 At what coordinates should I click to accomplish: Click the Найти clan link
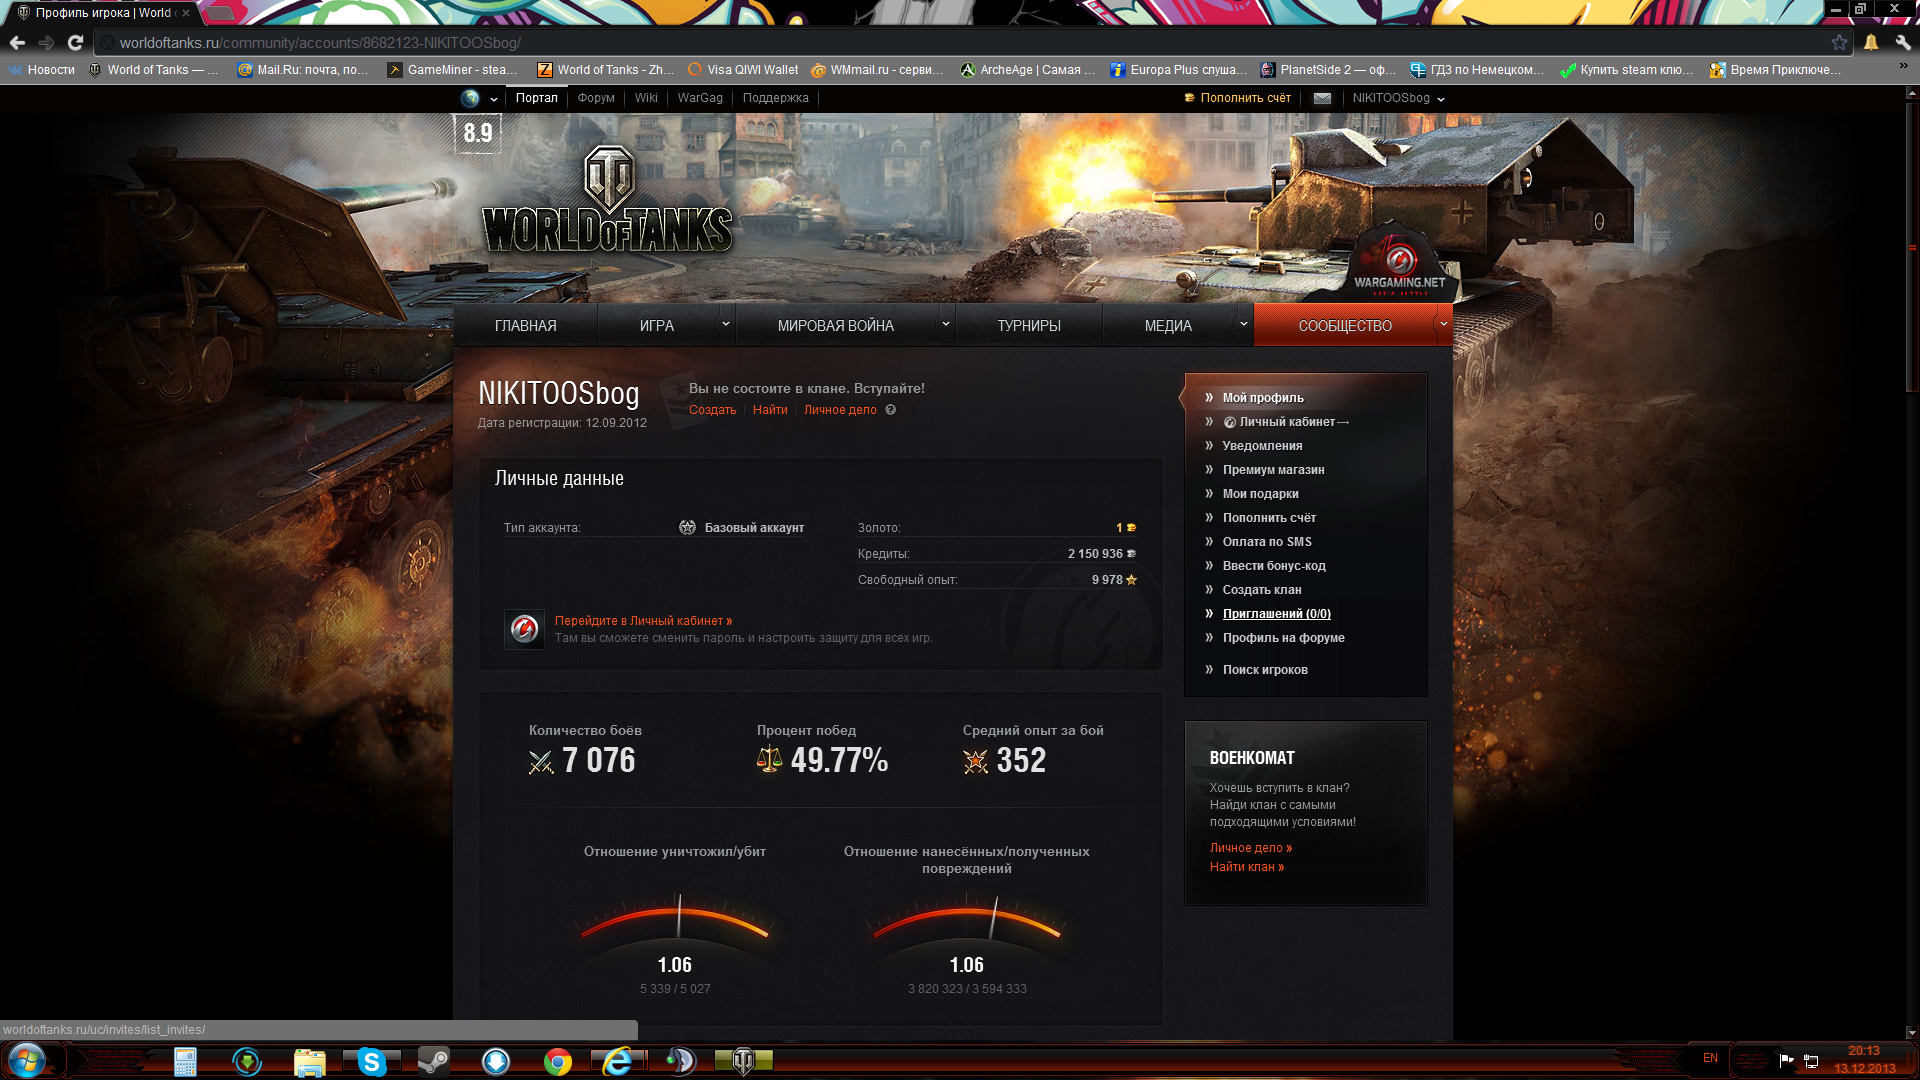pos(770,410)
